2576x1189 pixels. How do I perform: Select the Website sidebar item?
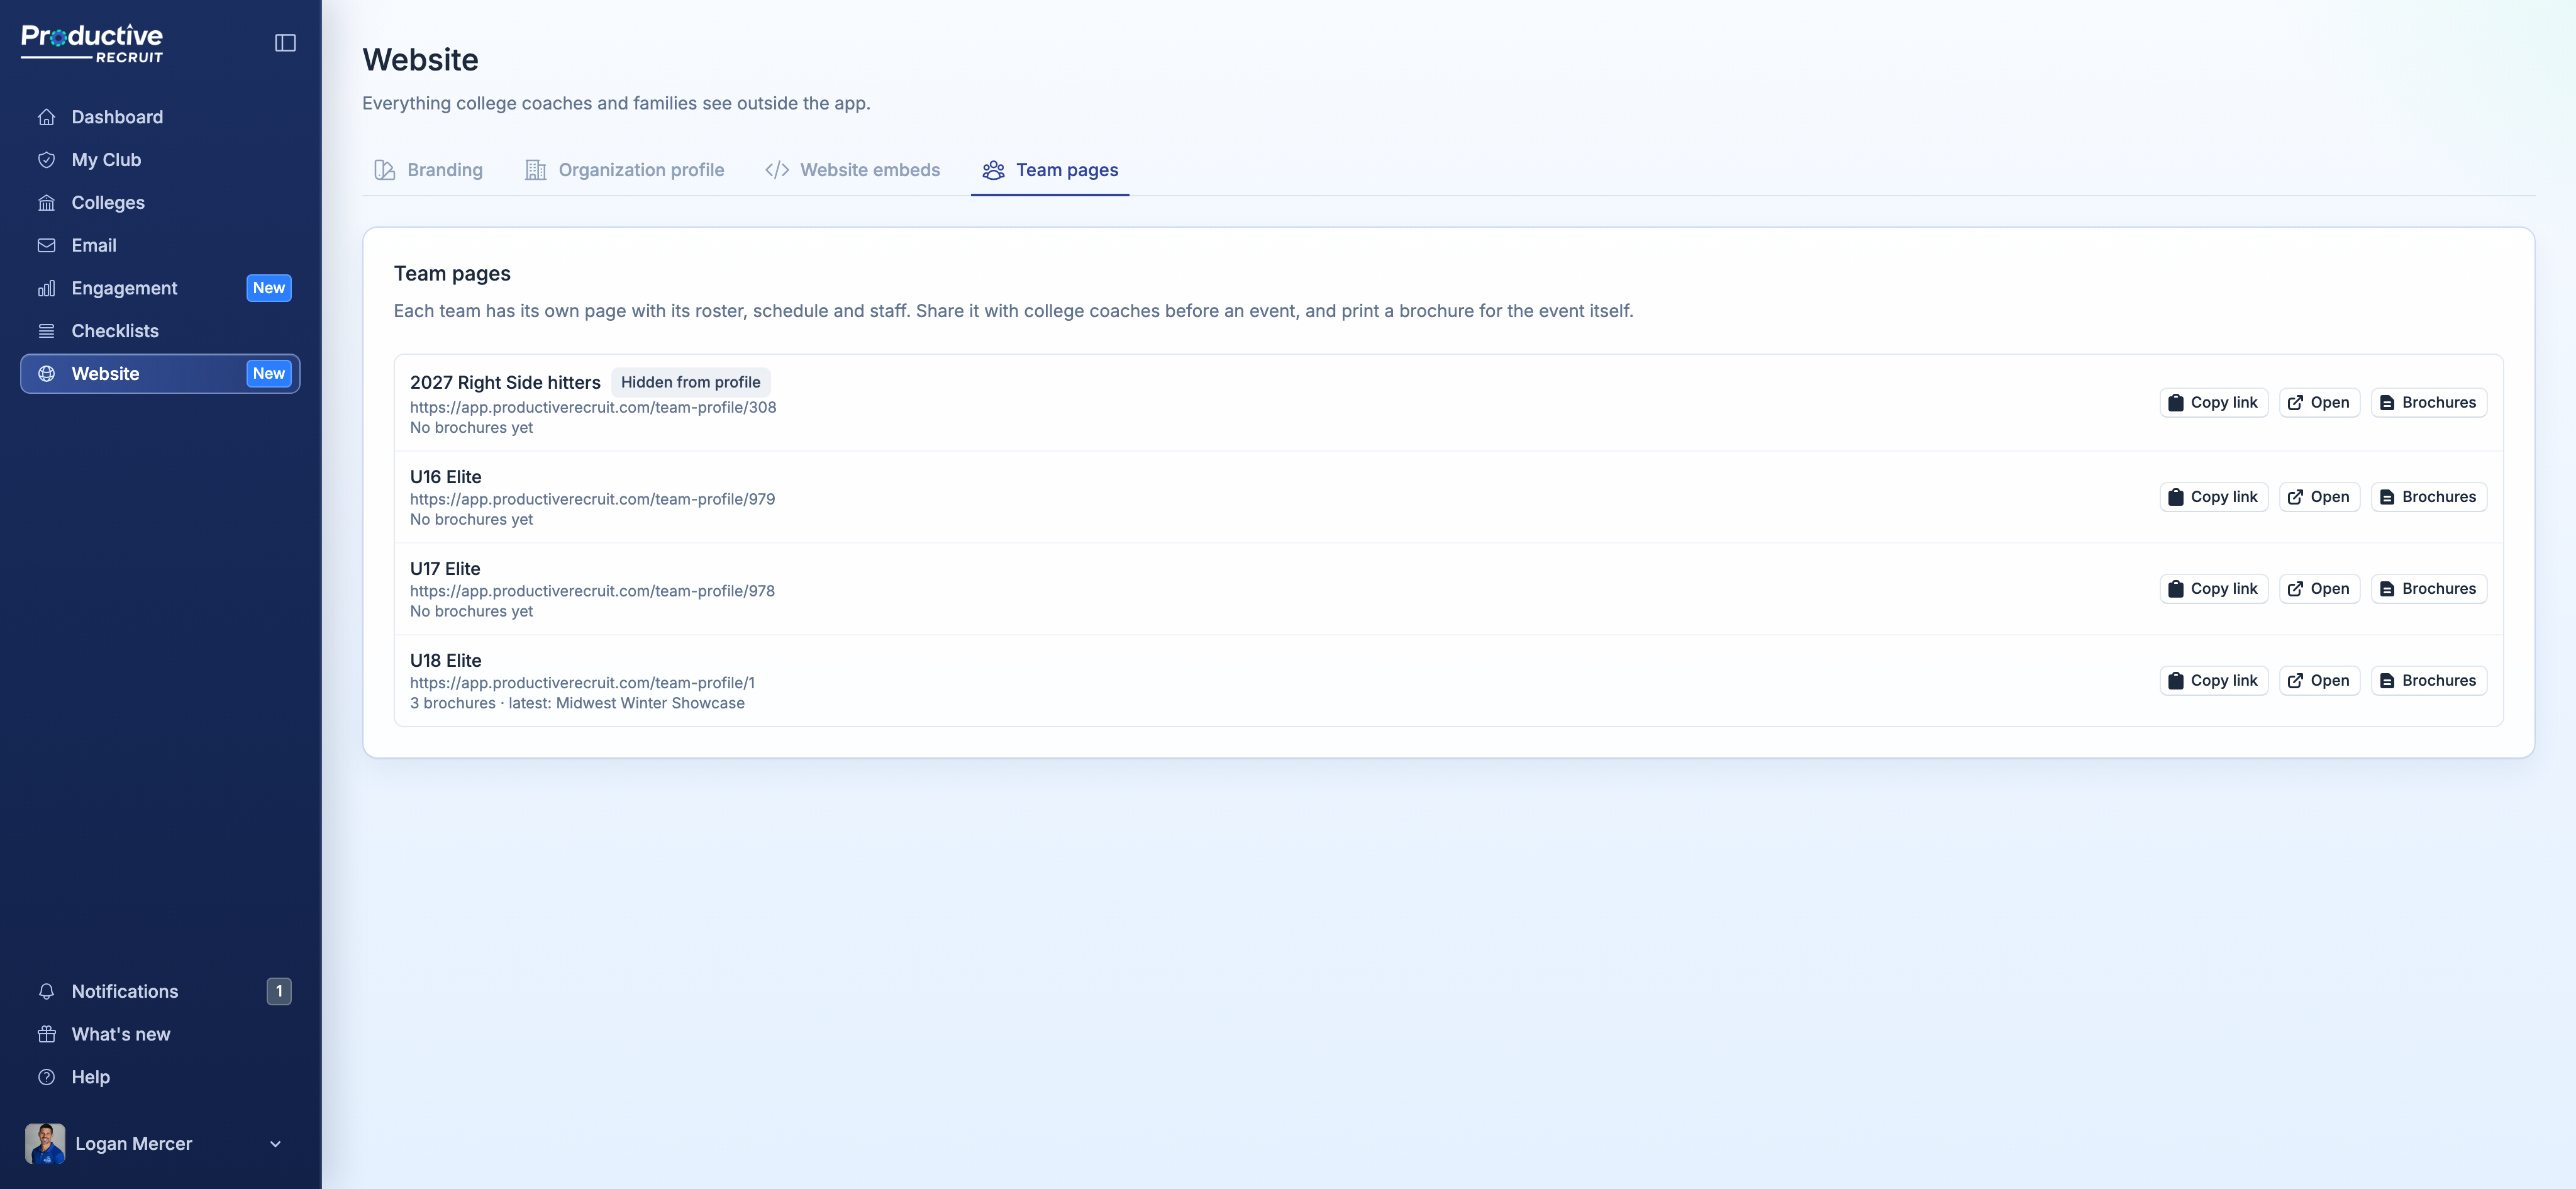click(x=160, y=374)
